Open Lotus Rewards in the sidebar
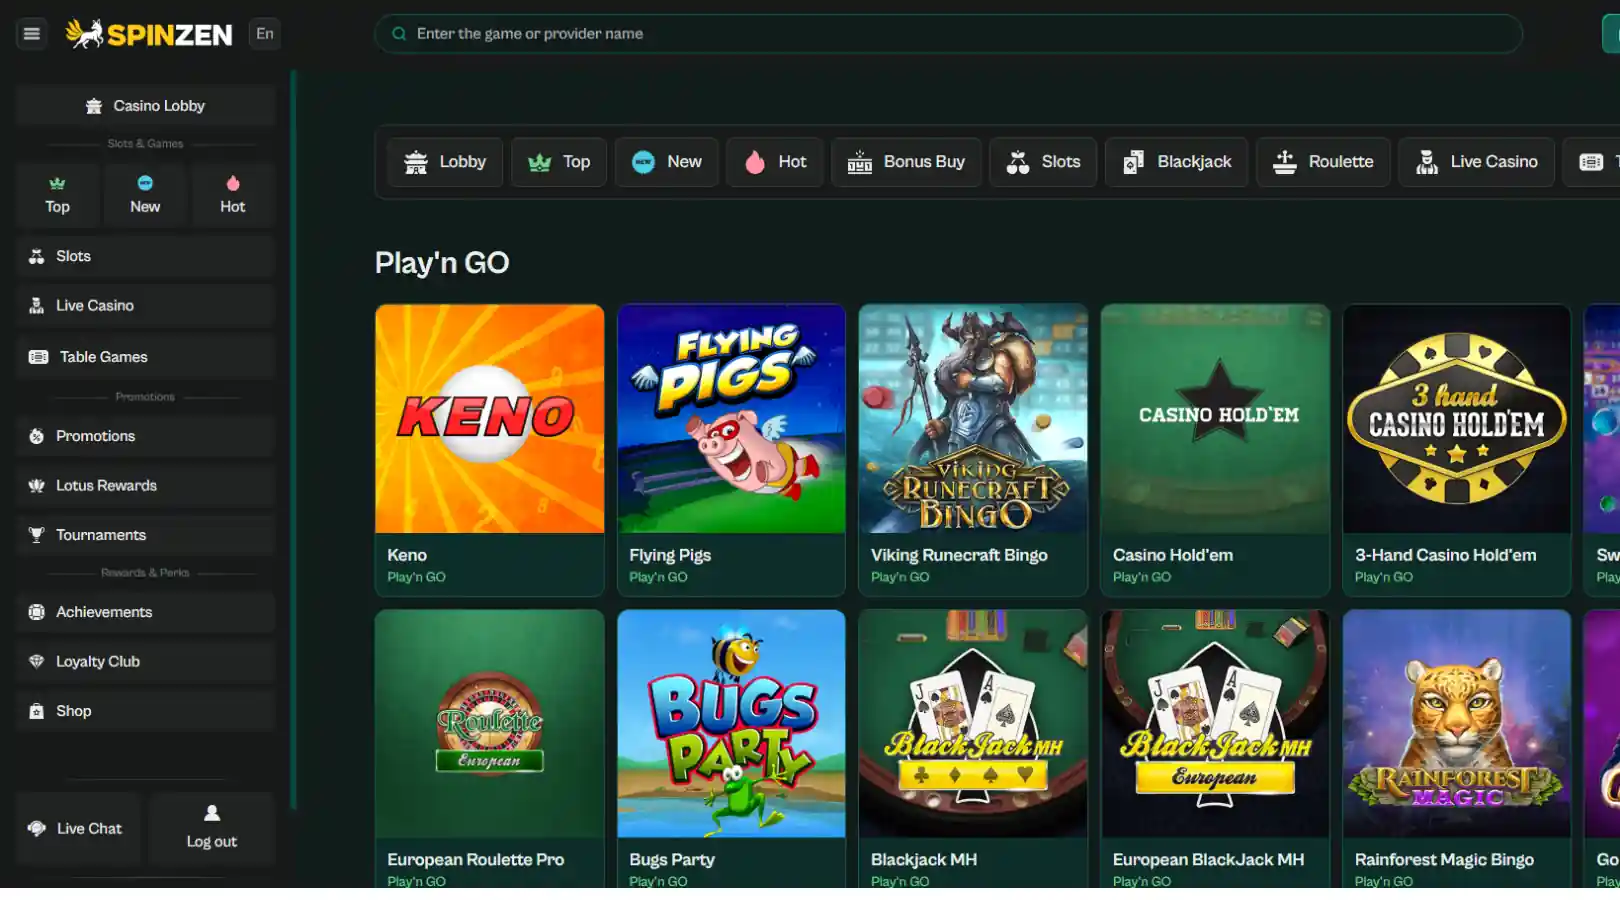 (x=145, y=486)
